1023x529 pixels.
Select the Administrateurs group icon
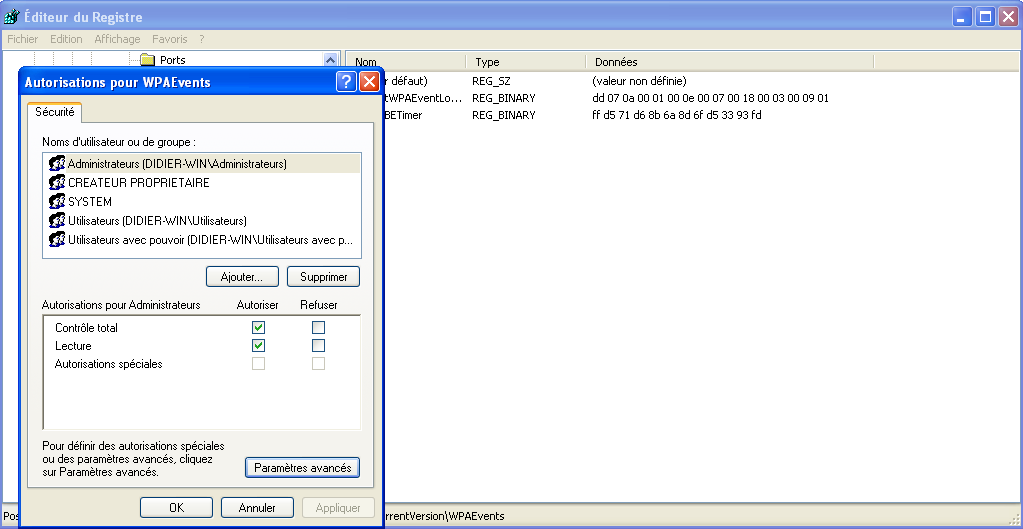coord(57,164)
